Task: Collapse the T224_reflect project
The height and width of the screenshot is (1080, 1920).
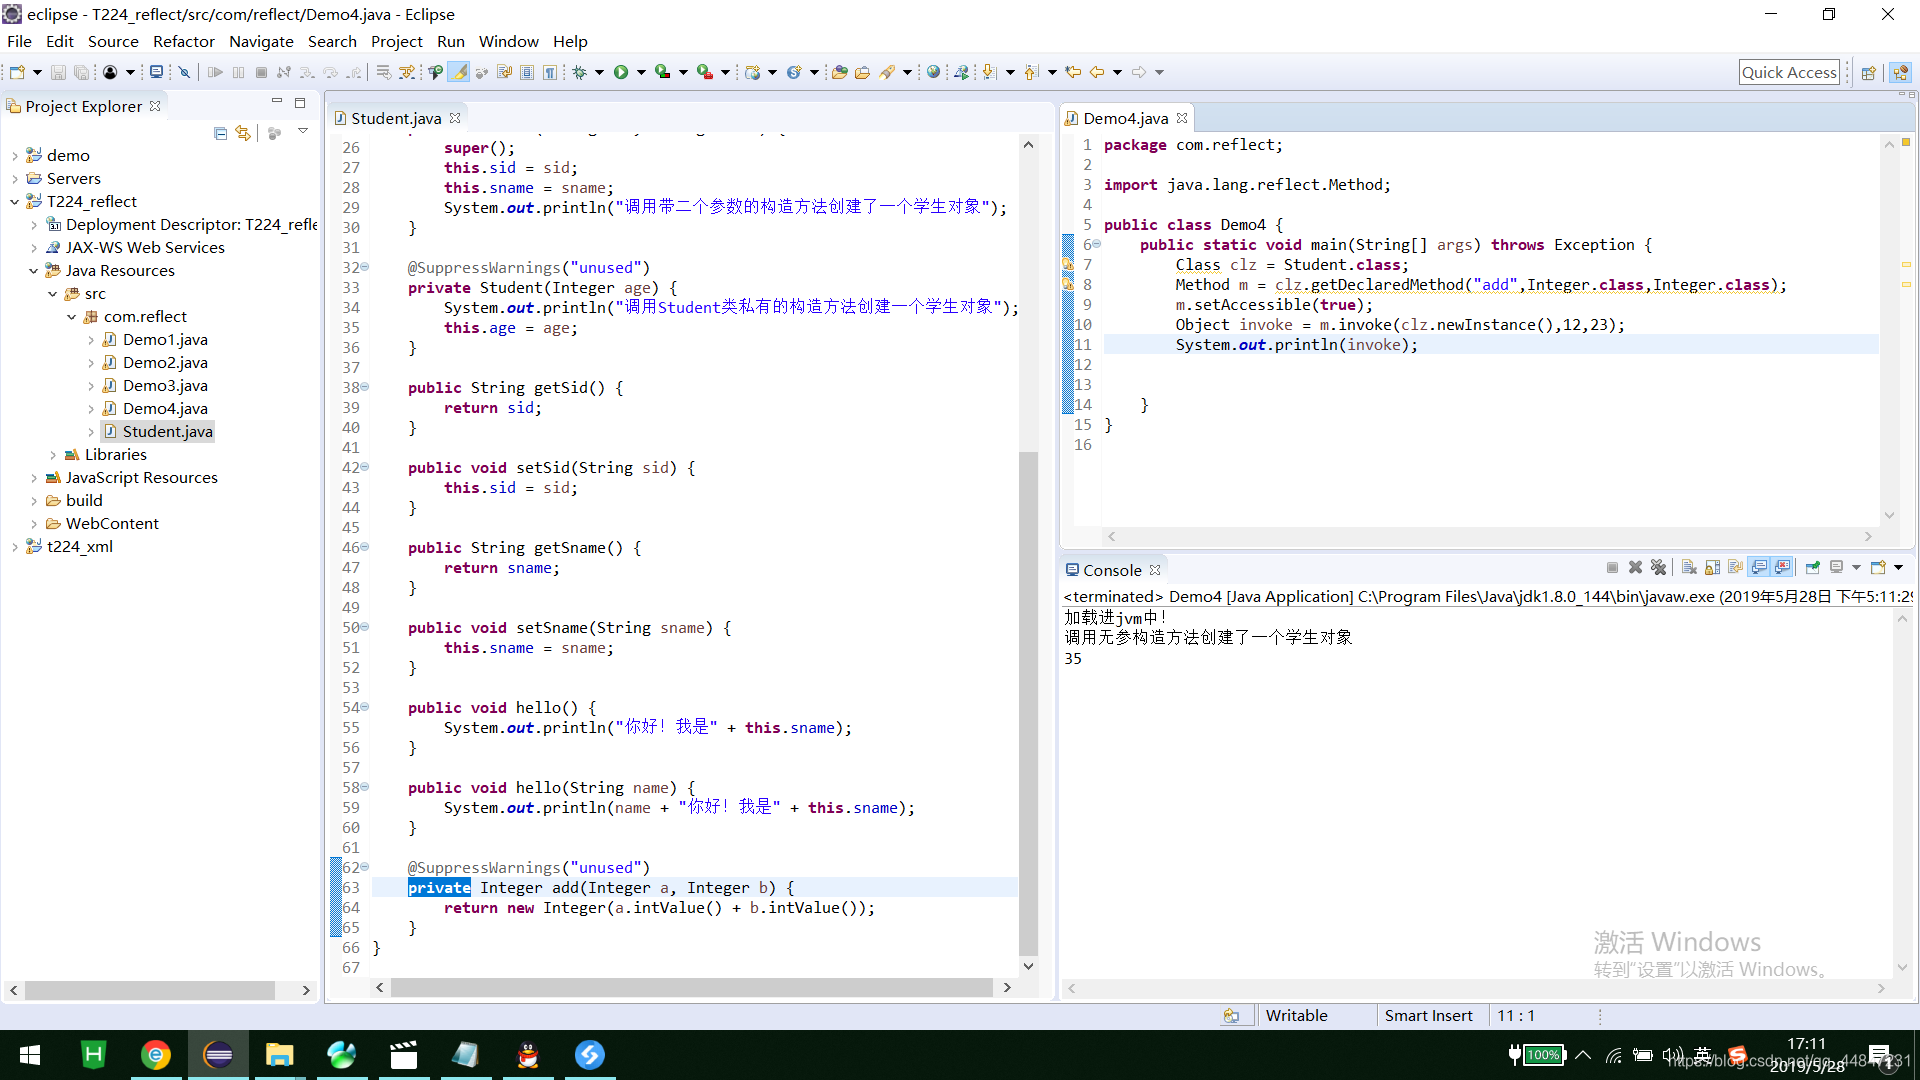Action: tap(14, 202)
